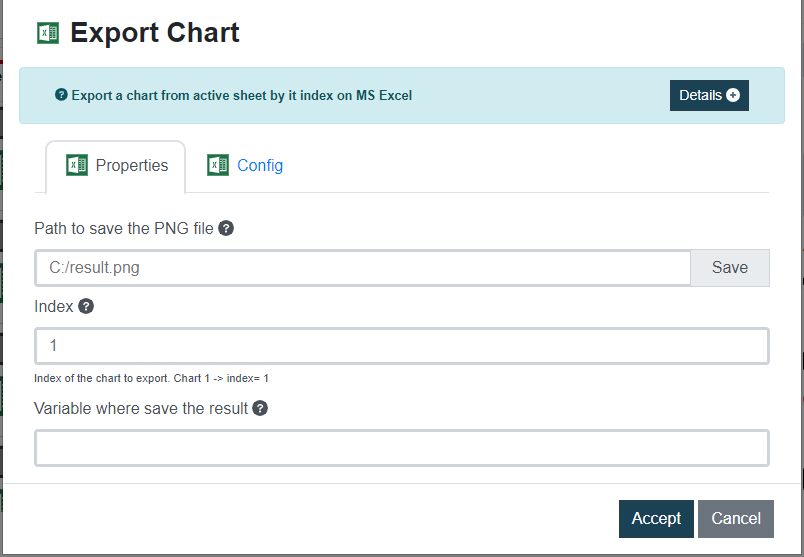Click the hint text below Index field

(x=151, y=378)
